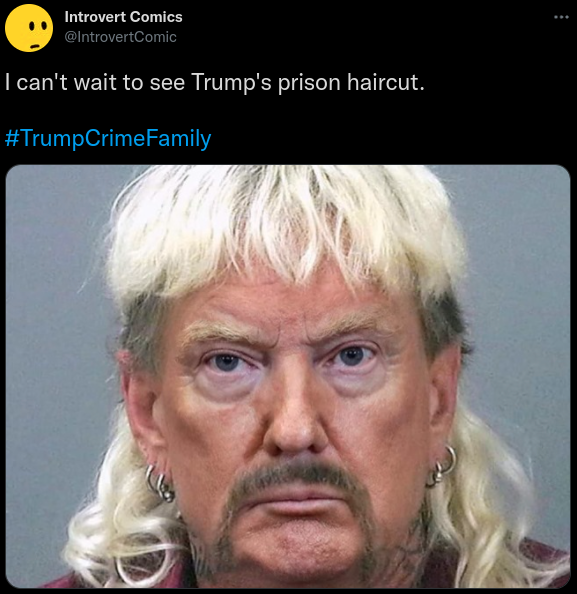Click the yellow emoji profile avatar
This screenshot has height=594, width=577.
click(x=29, y=28)
